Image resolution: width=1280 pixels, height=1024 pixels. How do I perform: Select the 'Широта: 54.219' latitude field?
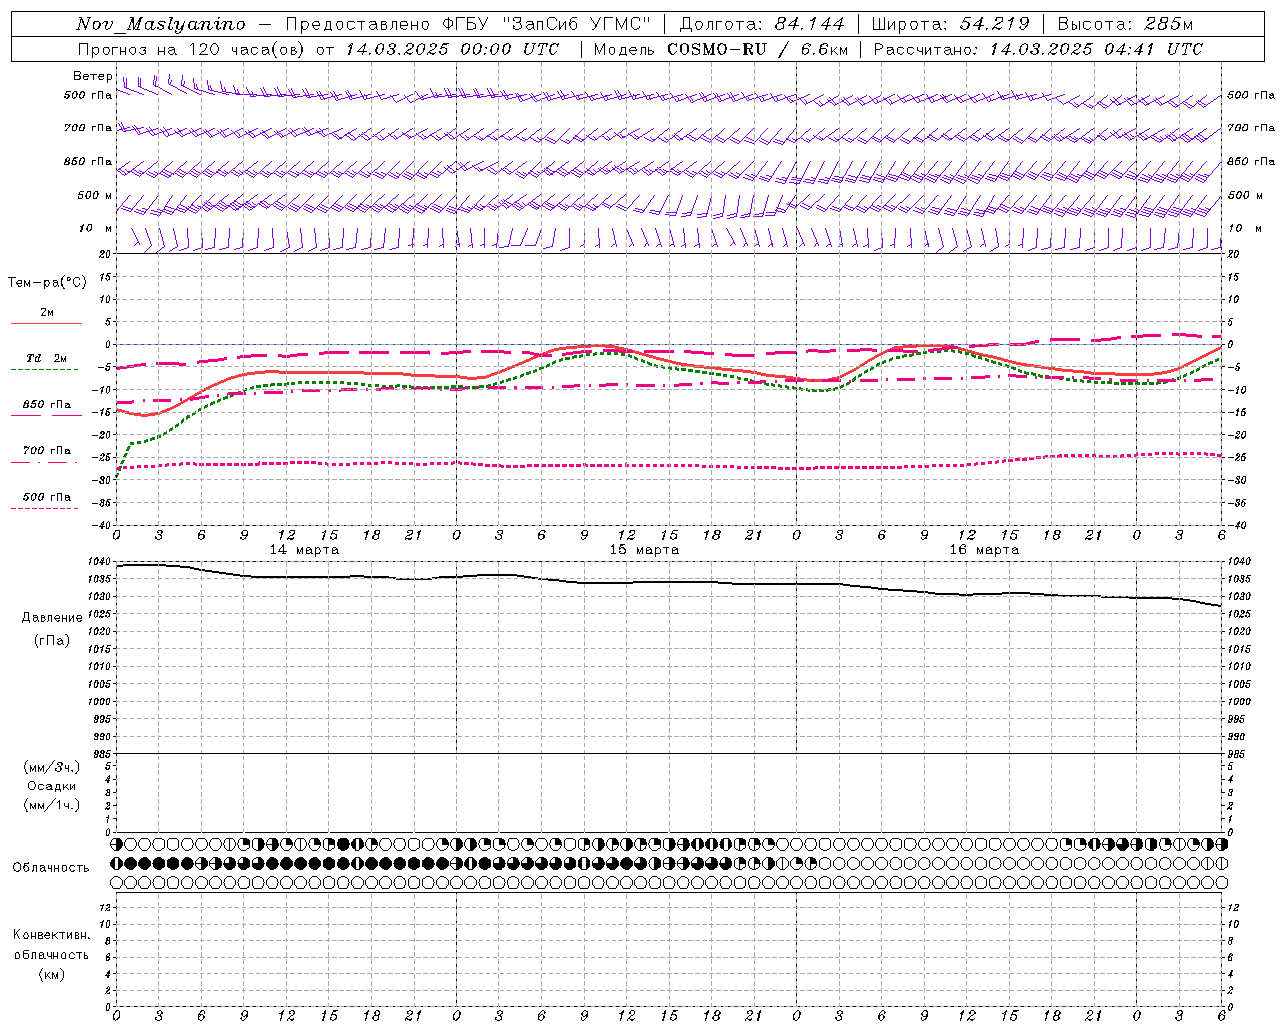(950, 24)
